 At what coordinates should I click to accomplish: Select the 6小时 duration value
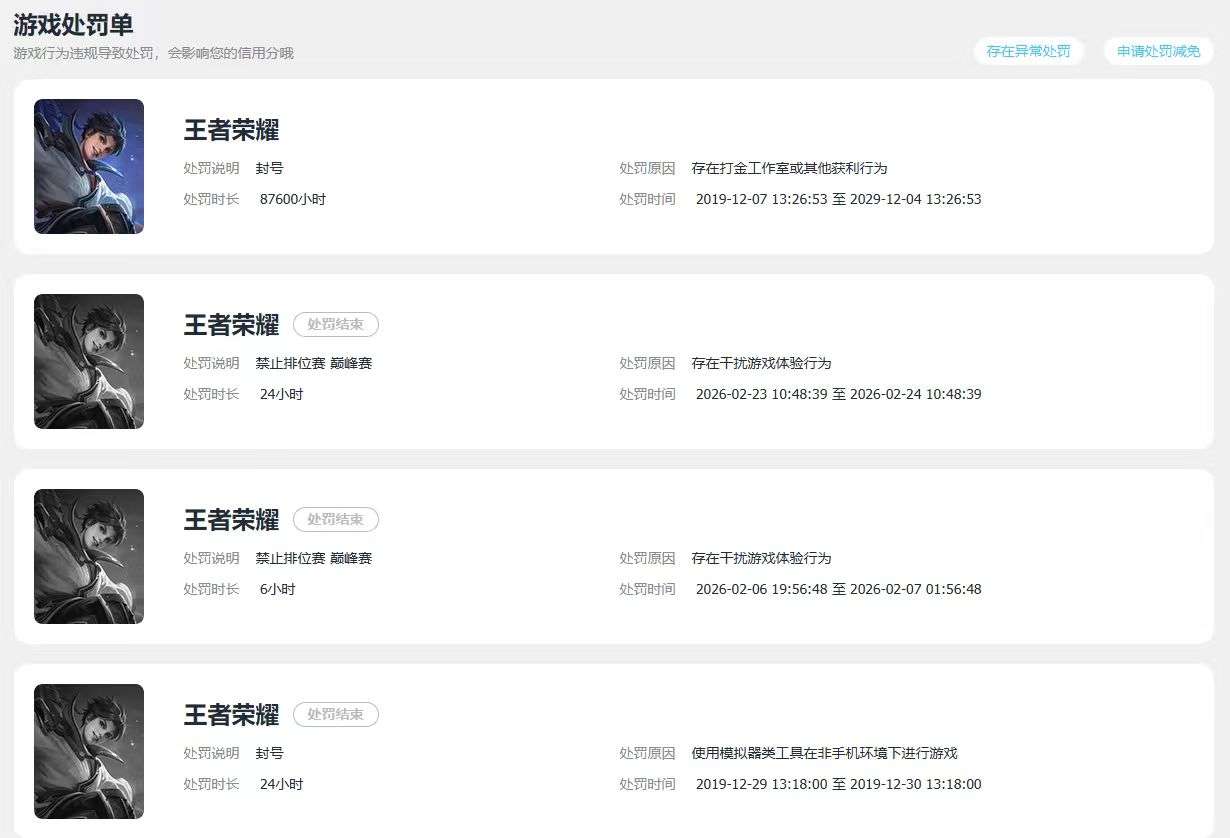(277, 589)
